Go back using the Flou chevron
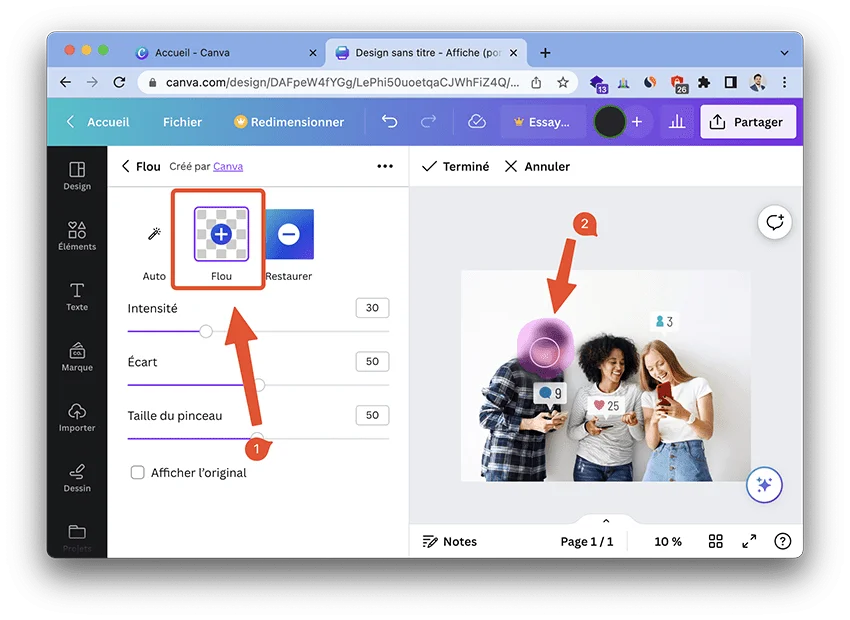This screenshot has width=850, height=620. tap(126, 166)
